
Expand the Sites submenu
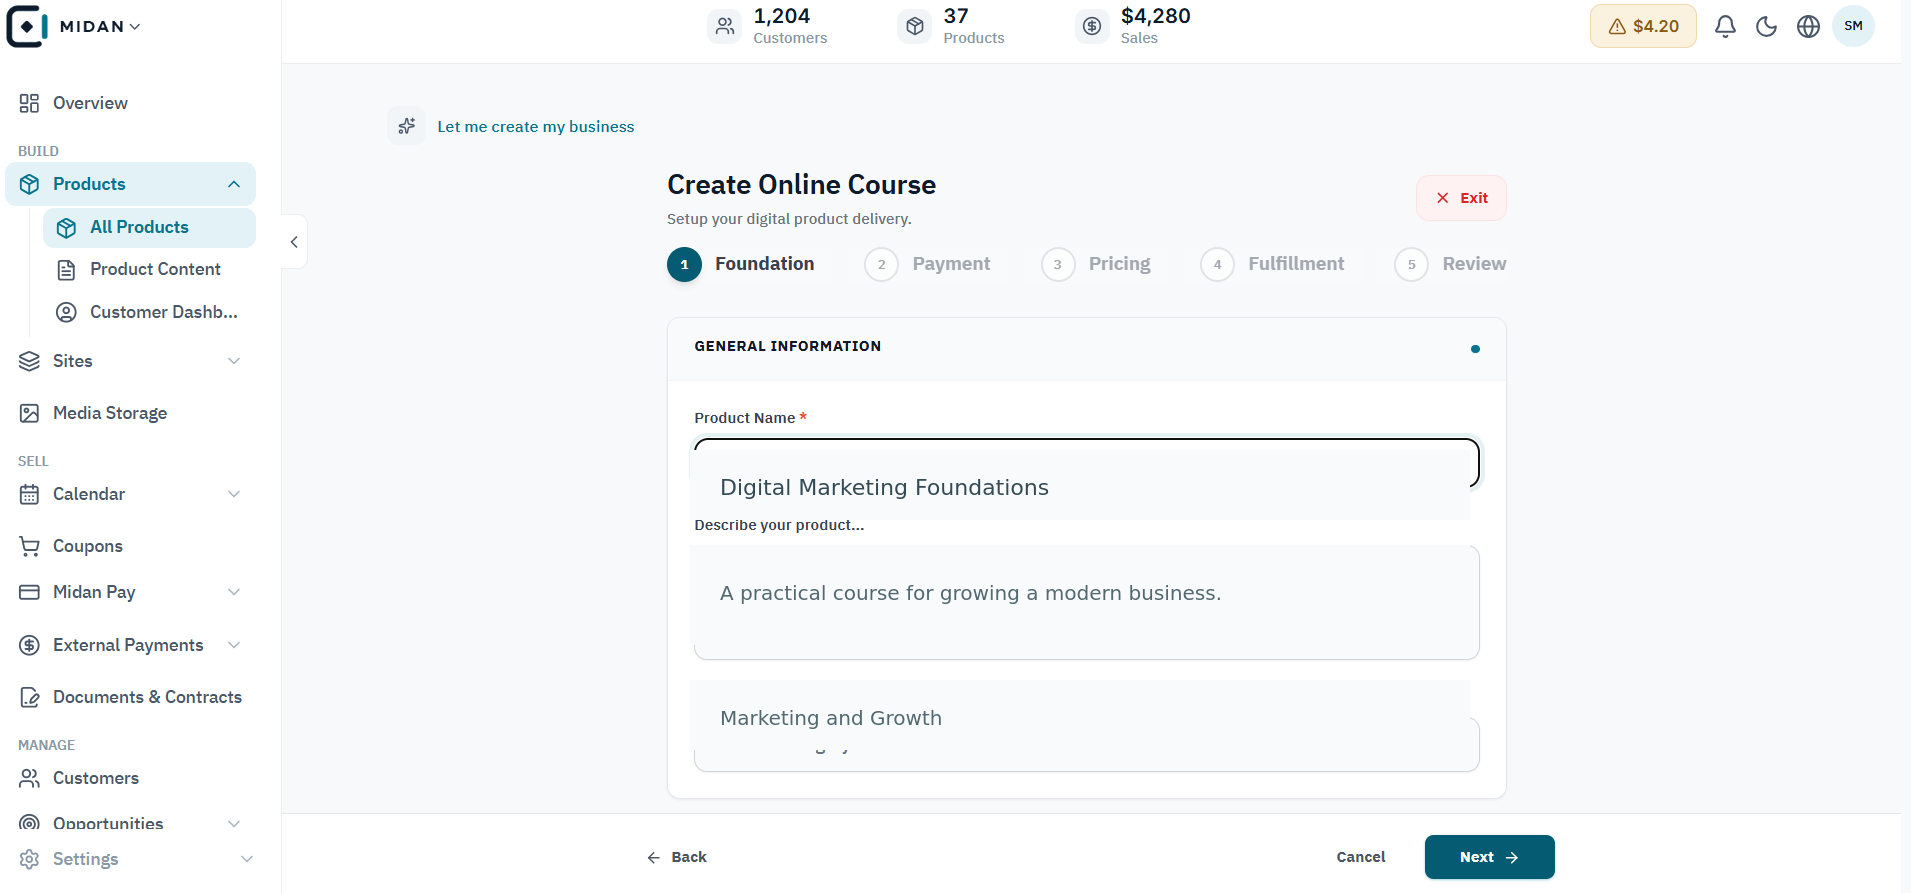[234, 361]
